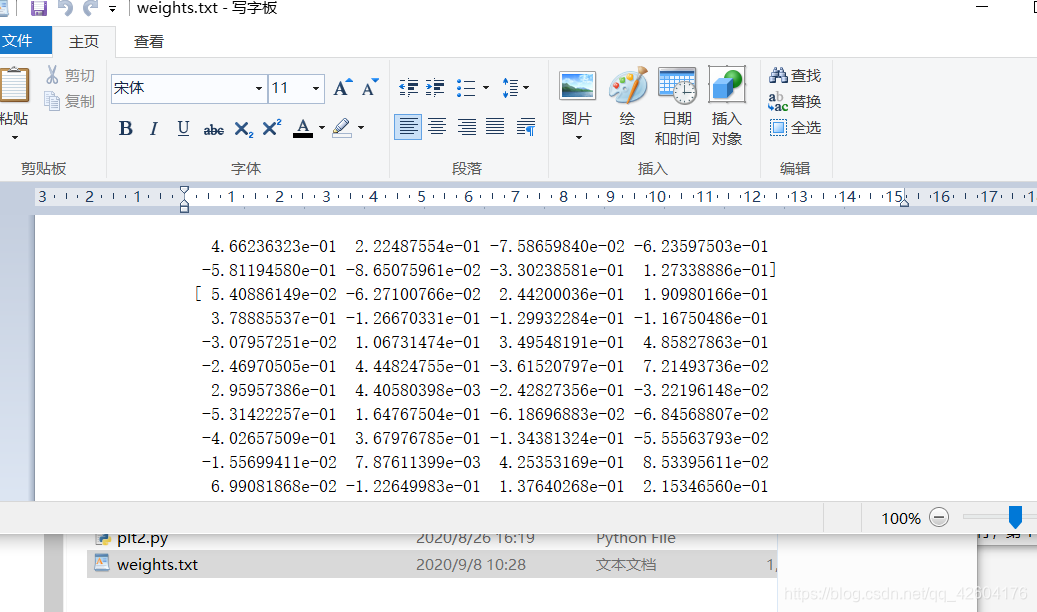Toggle strikethrough formatting
This screenshot has height=612, width=1037.
click(x=213, y=129)
